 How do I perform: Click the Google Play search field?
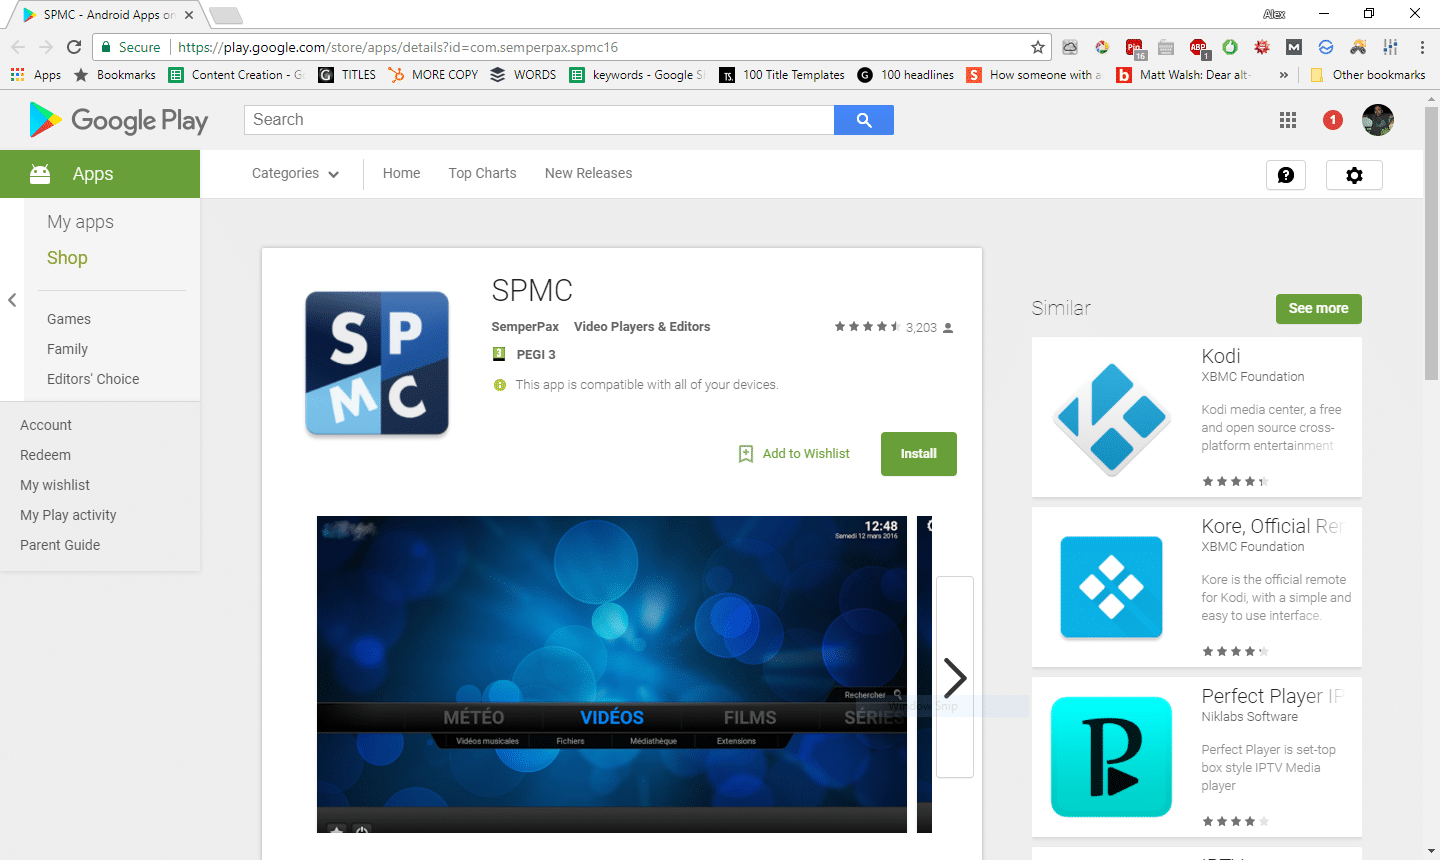[x=539, y=120]
